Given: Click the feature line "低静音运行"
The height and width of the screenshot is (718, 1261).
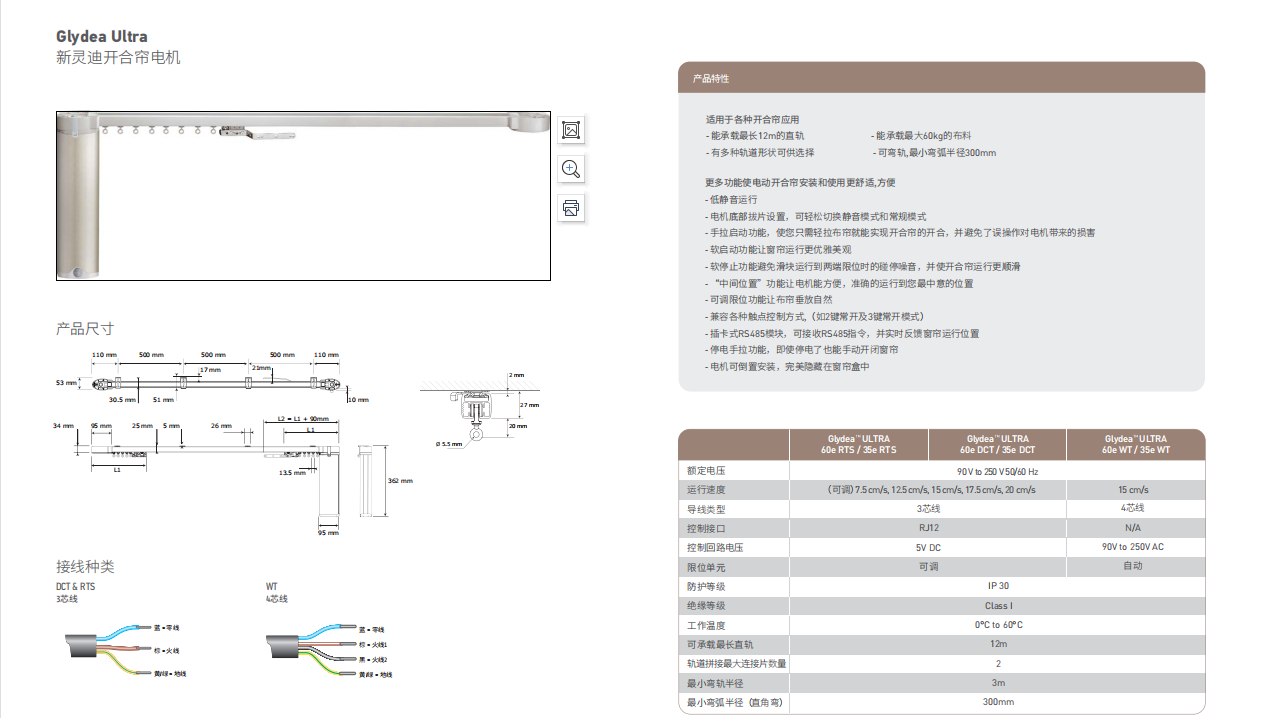Looking at the screenshot, I should tap(731, 200).
